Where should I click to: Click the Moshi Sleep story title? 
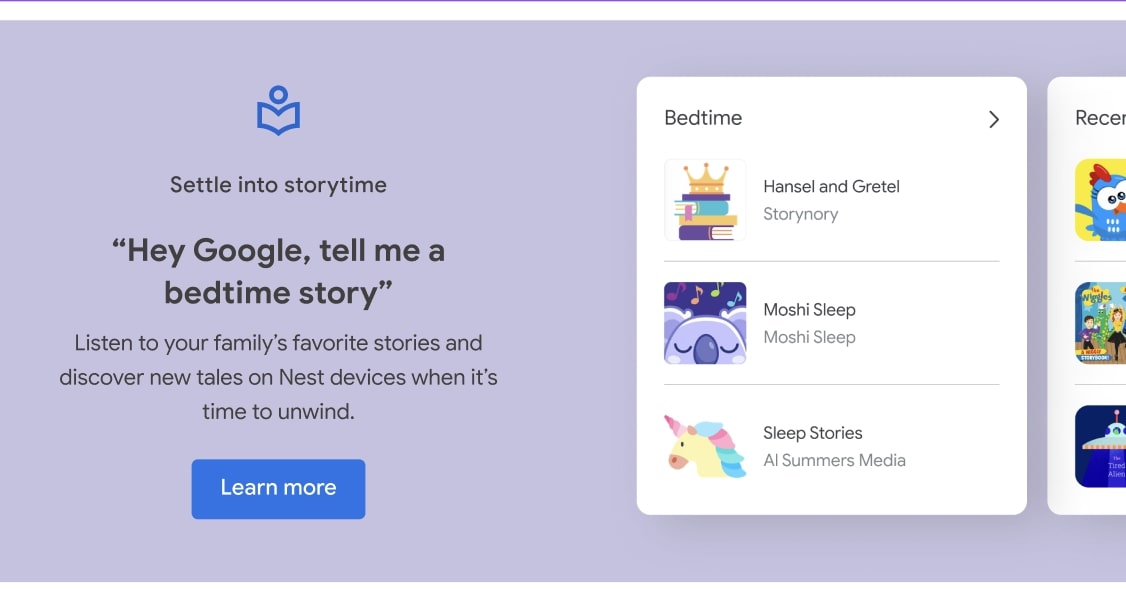809,309
